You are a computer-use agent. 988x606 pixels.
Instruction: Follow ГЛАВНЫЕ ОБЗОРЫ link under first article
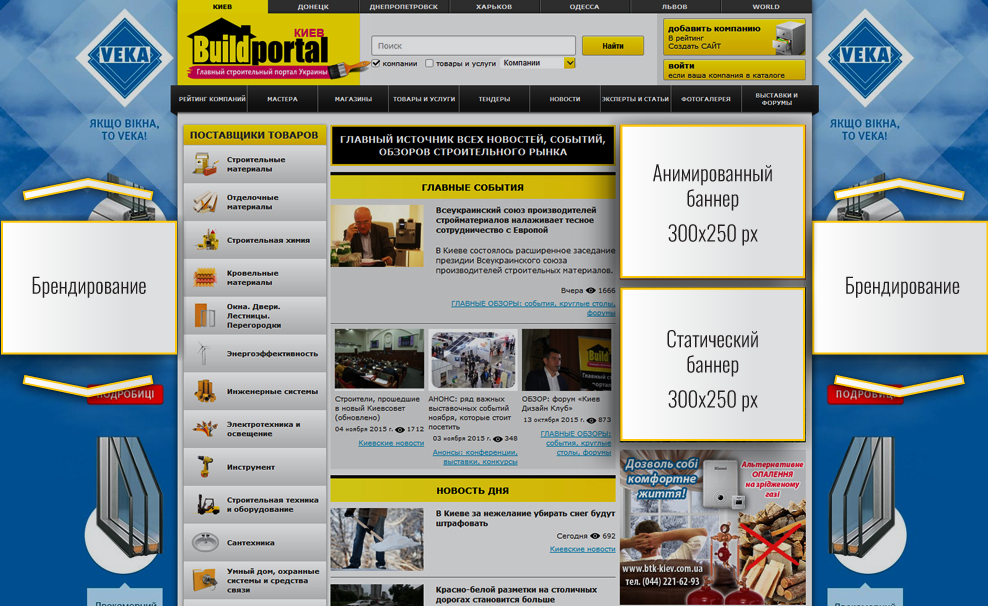533,307
